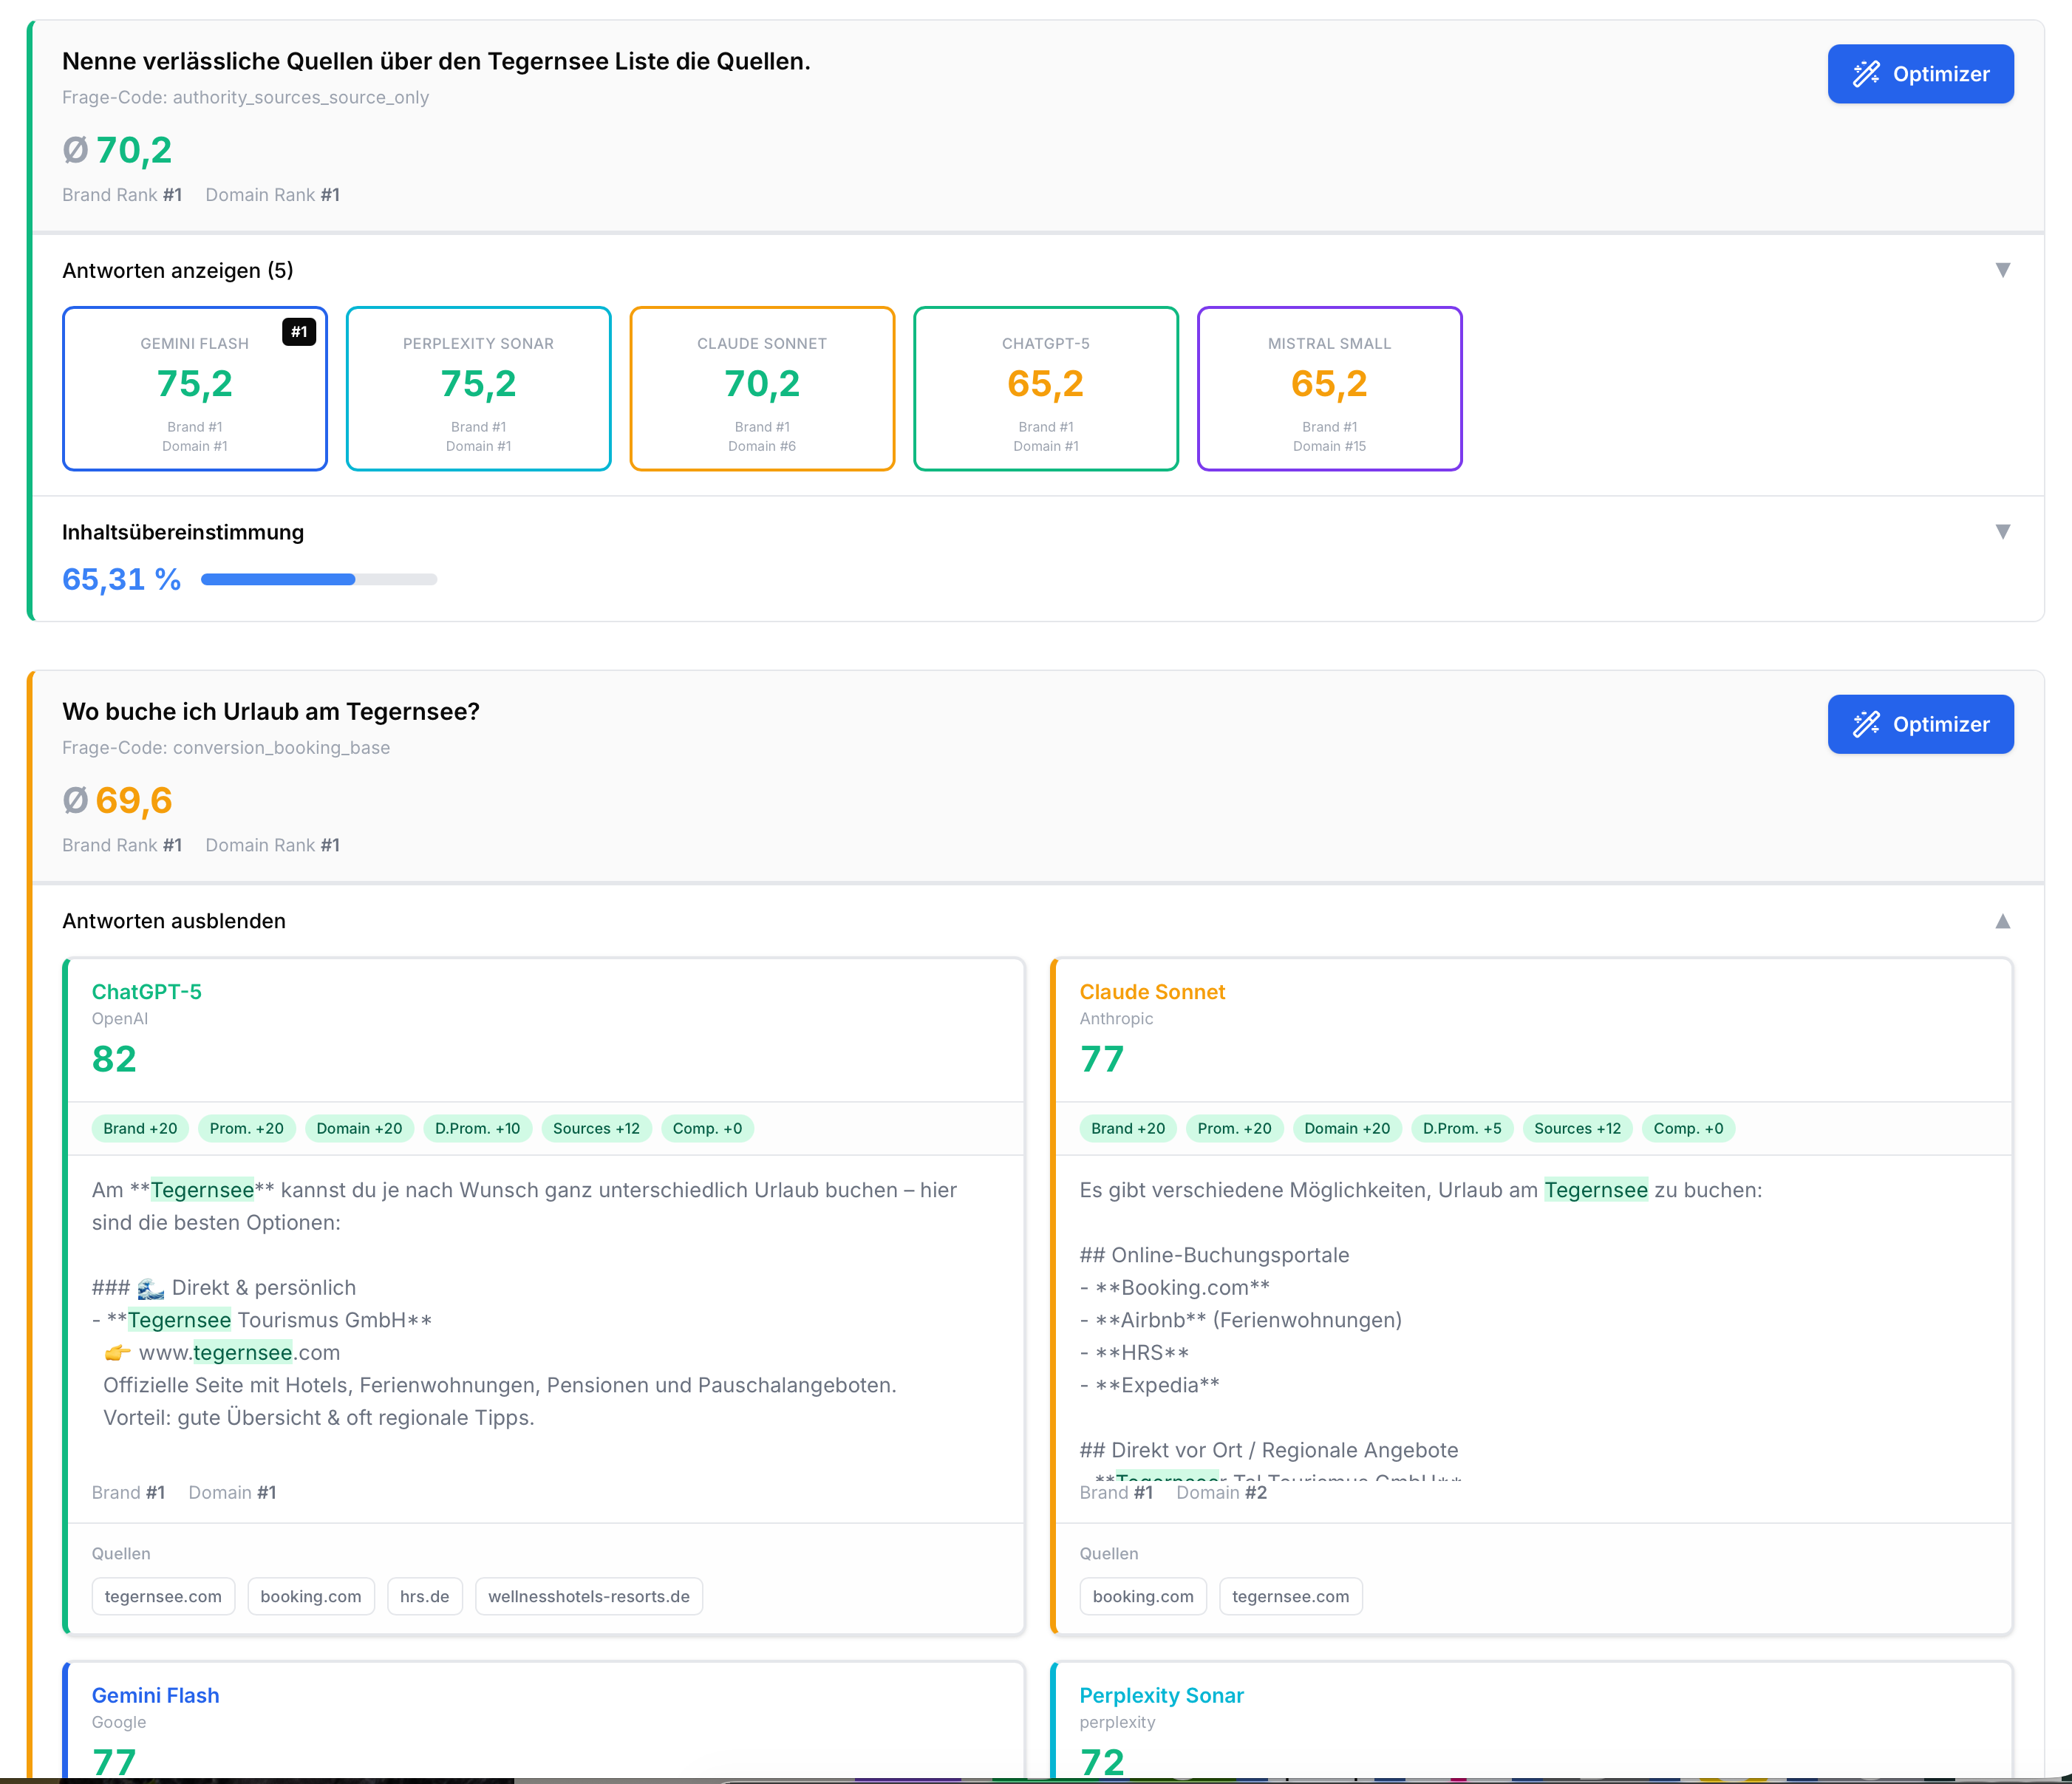Open the wellnesshotels-resorts.de source chip
This screenshot has width=2072, height=1784.
pos(588,1596)
